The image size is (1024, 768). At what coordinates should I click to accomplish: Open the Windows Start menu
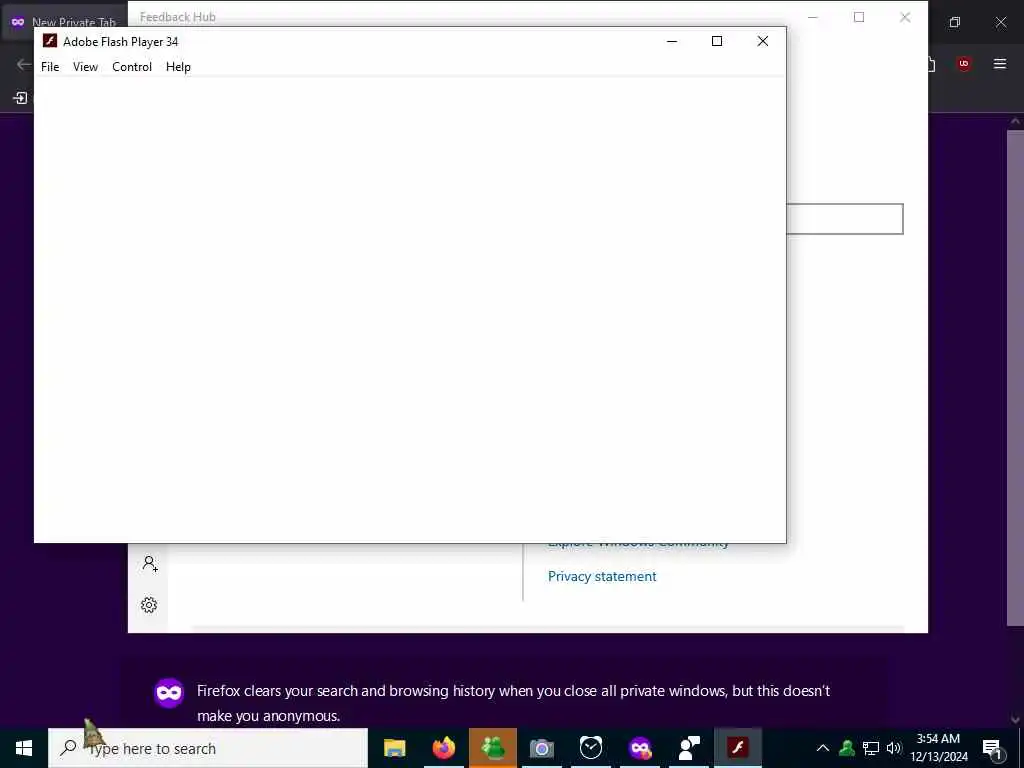coord(24,748)
